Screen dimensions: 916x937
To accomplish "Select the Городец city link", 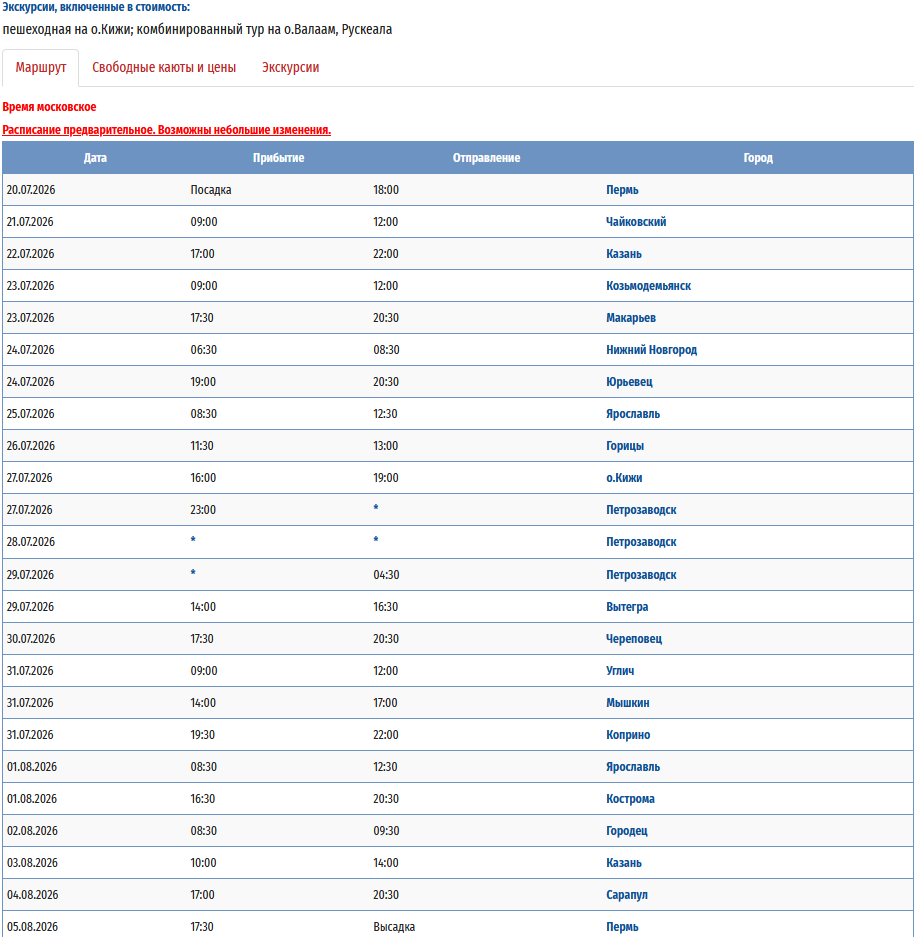I will (x=627, y=831).
